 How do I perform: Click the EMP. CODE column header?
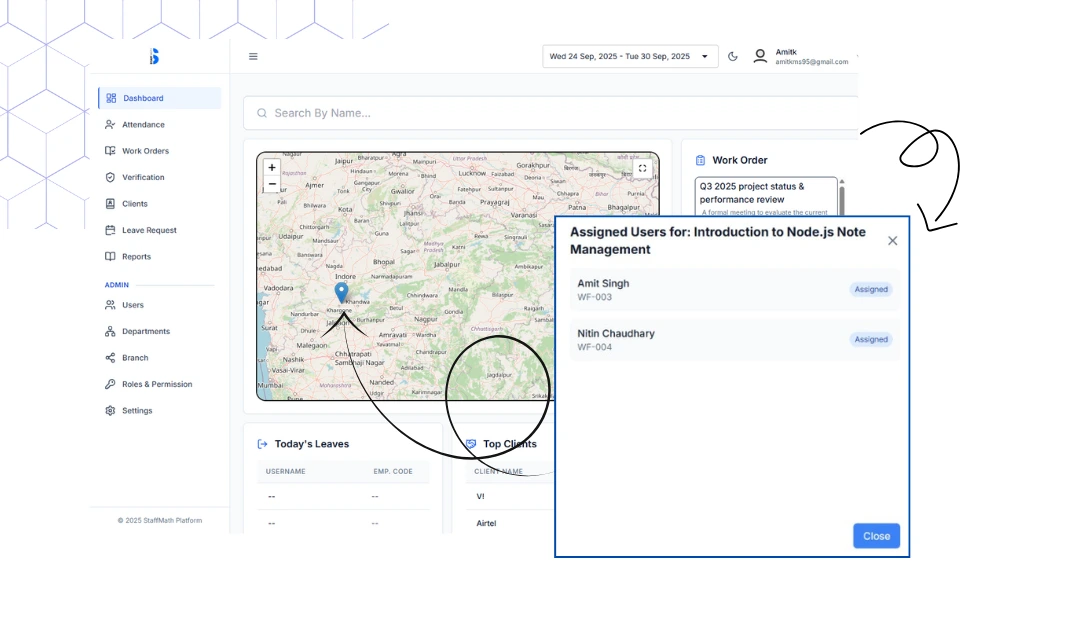(x=393, y=471)
